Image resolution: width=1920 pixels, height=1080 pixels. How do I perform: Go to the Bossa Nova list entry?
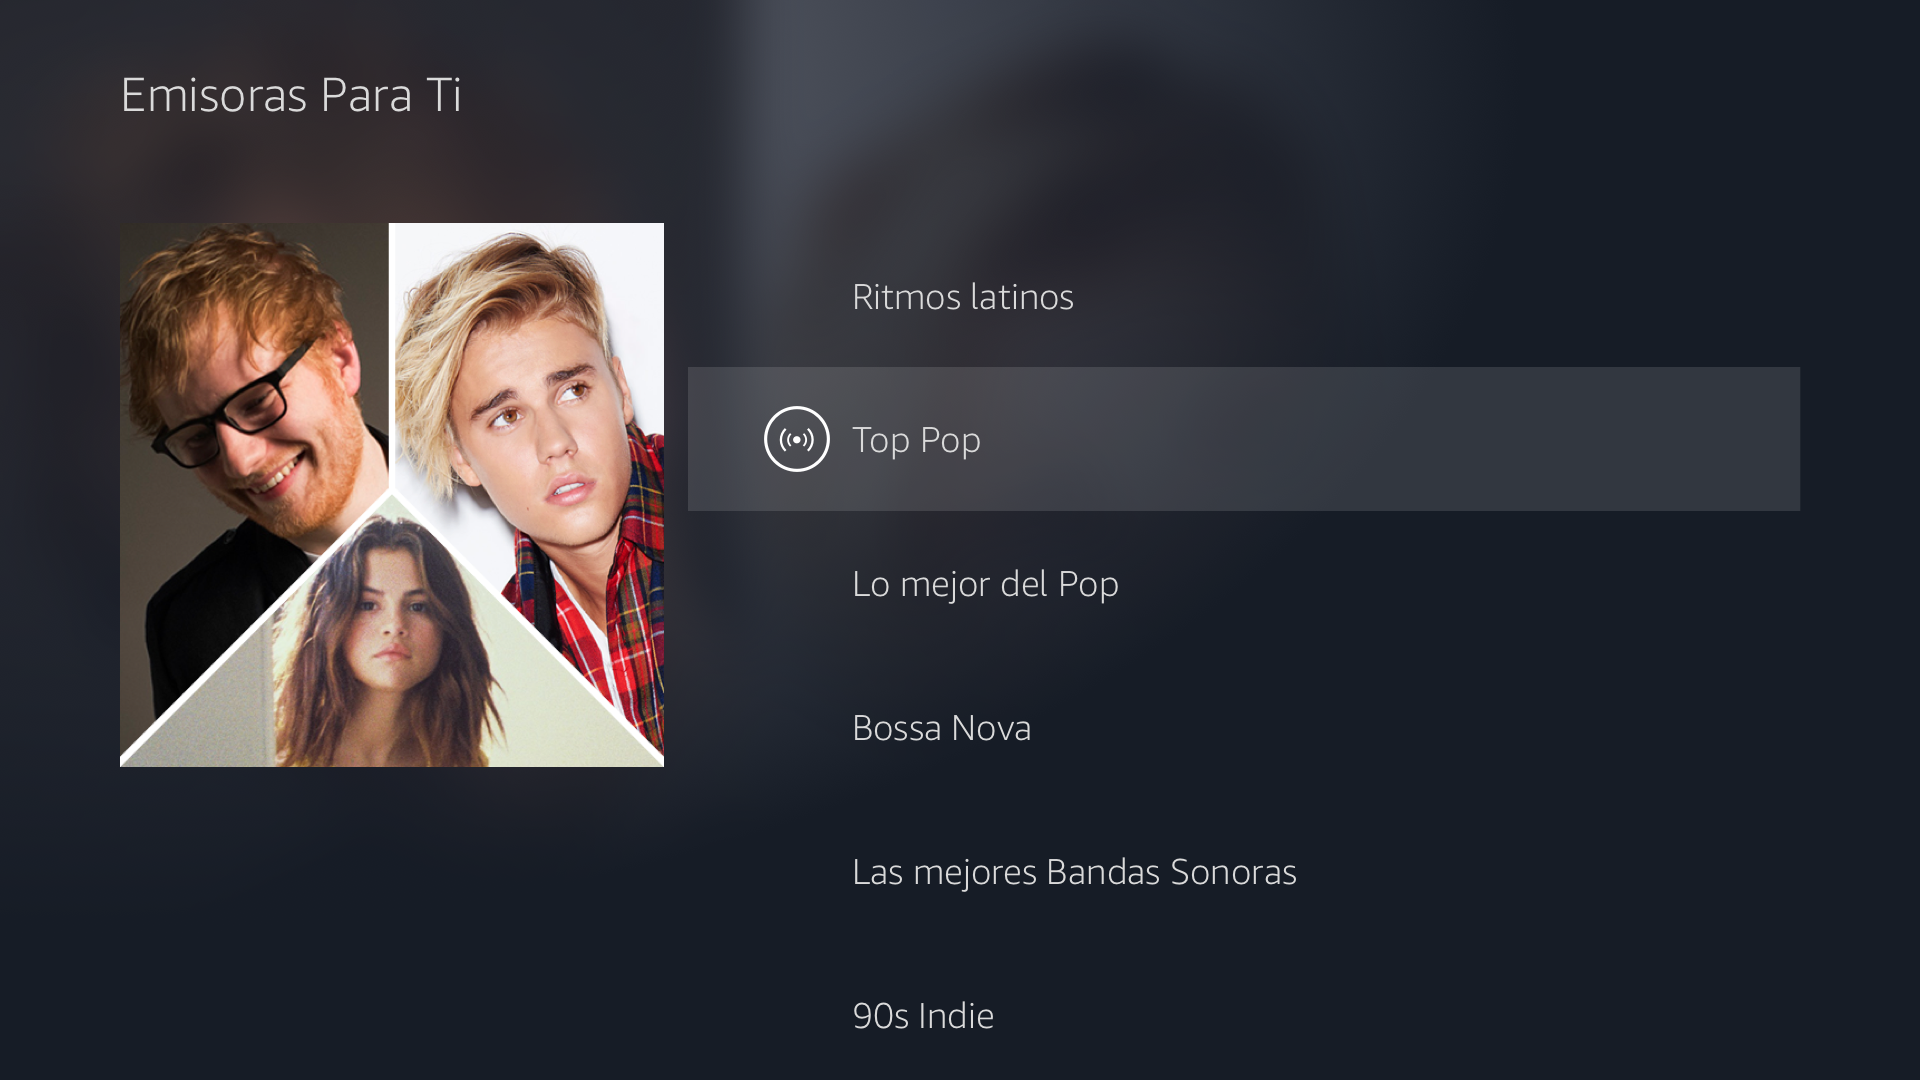coord(941,728)
